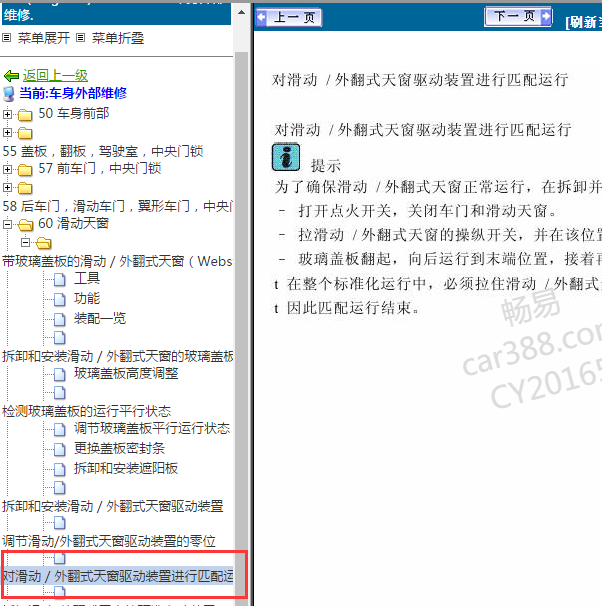Image resolution: width=602 pixels, height=606 pixels.
Task: Expand the 58 后车门 node
Action: pos(7,187)
